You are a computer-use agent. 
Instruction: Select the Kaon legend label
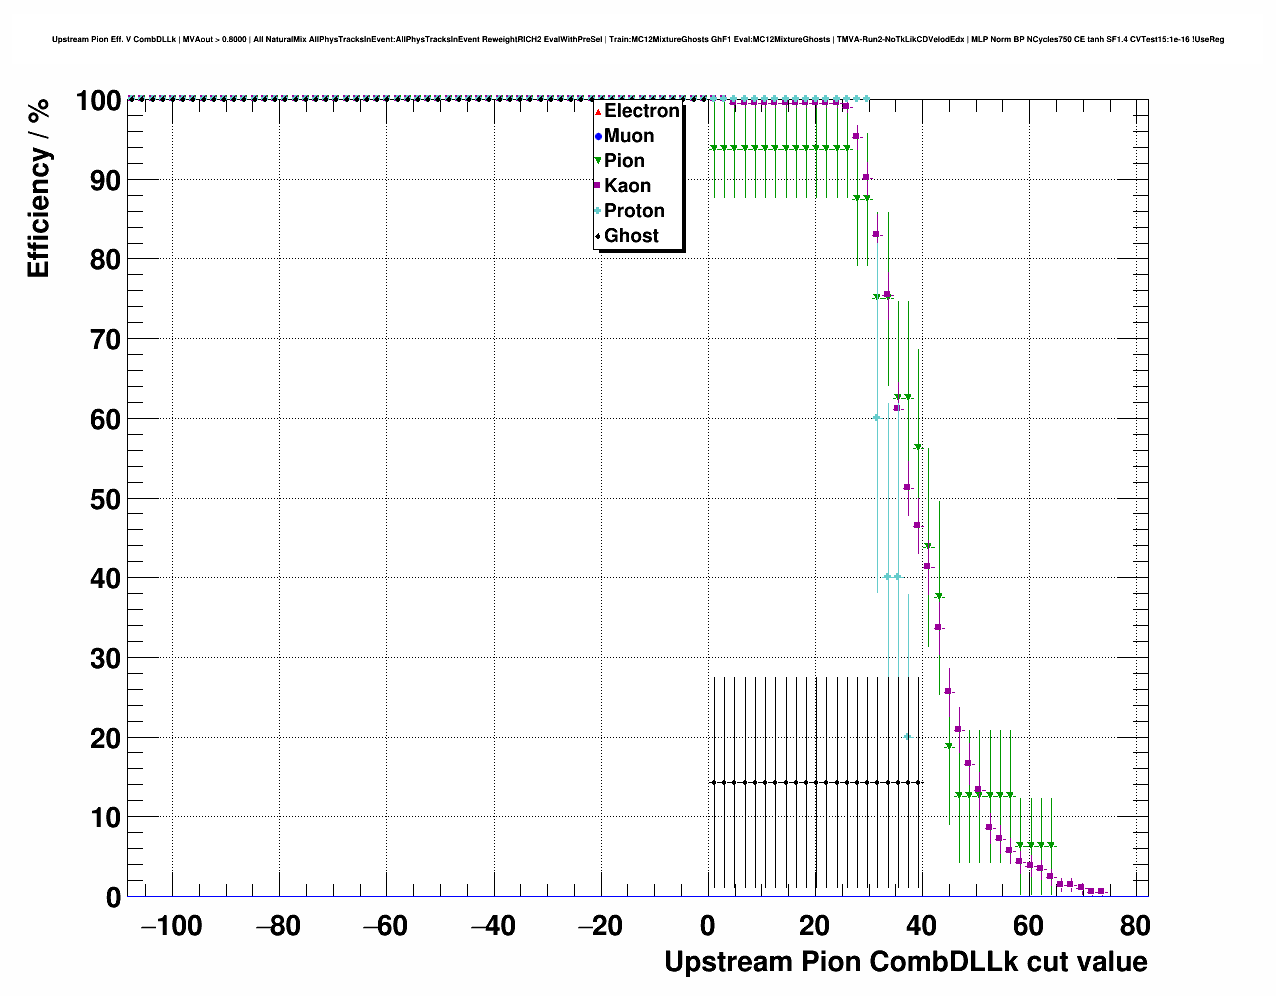tap(627, 186)
